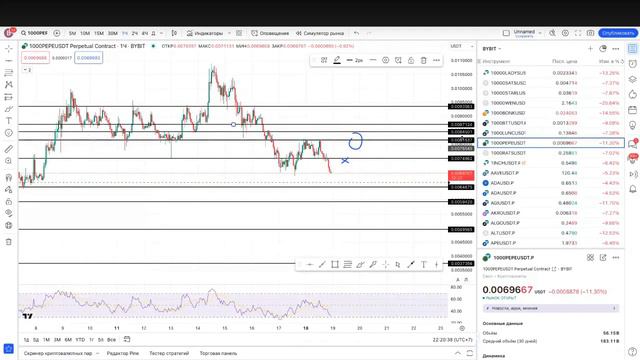Select the YTD date range at chart bottom
This screenshot has height=360, width=640.
(80, 340)
